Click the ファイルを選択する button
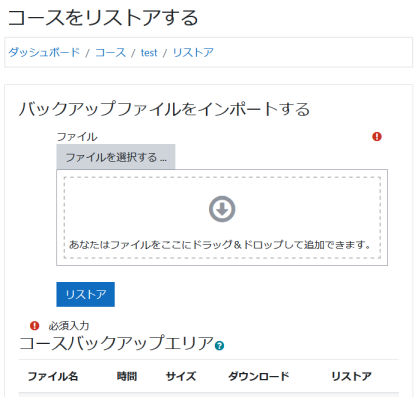 [116, 157]
